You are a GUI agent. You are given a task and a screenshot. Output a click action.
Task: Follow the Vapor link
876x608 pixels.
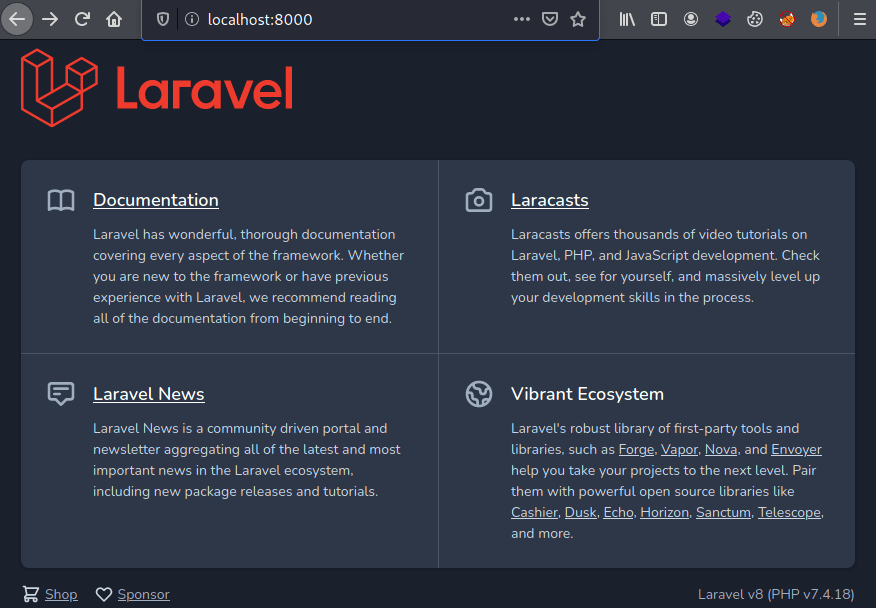(x=679, y=449)
